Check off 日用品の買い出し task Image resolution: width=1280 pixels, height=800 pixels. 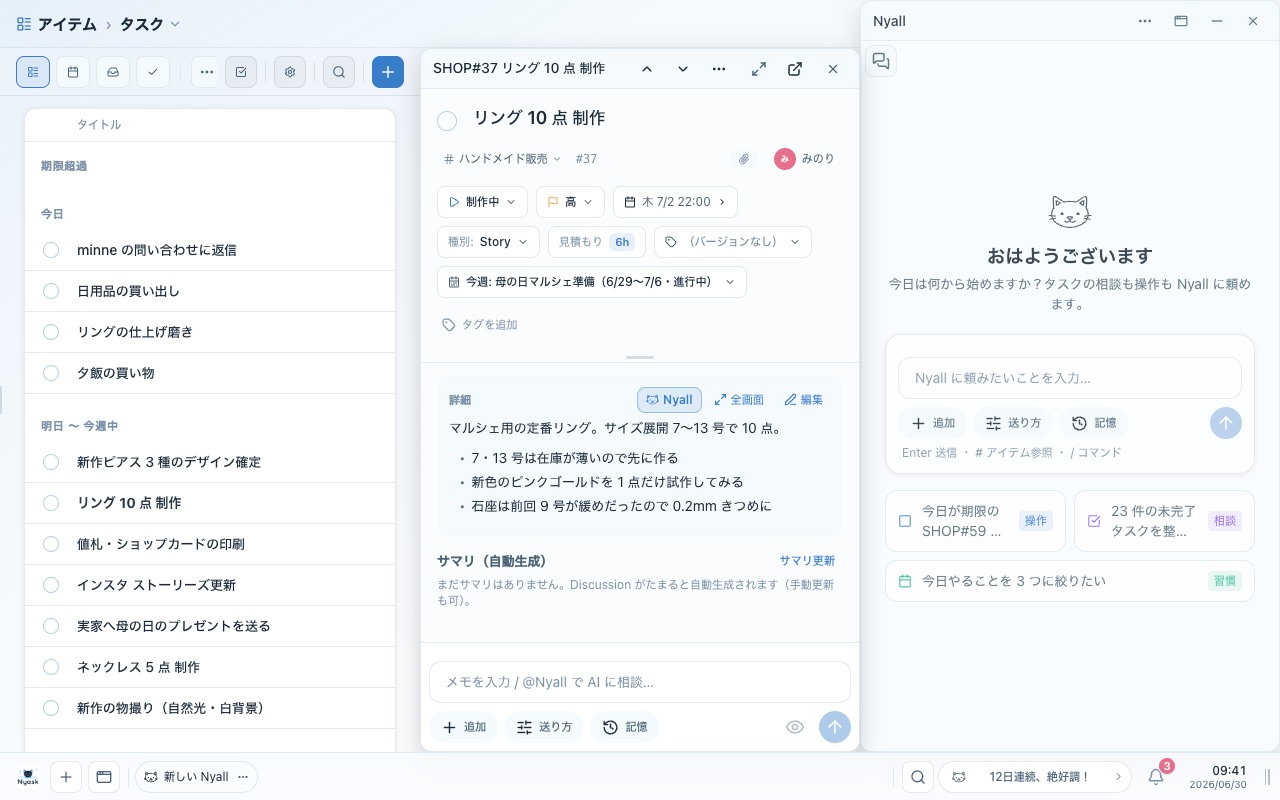tap(51, 291)
